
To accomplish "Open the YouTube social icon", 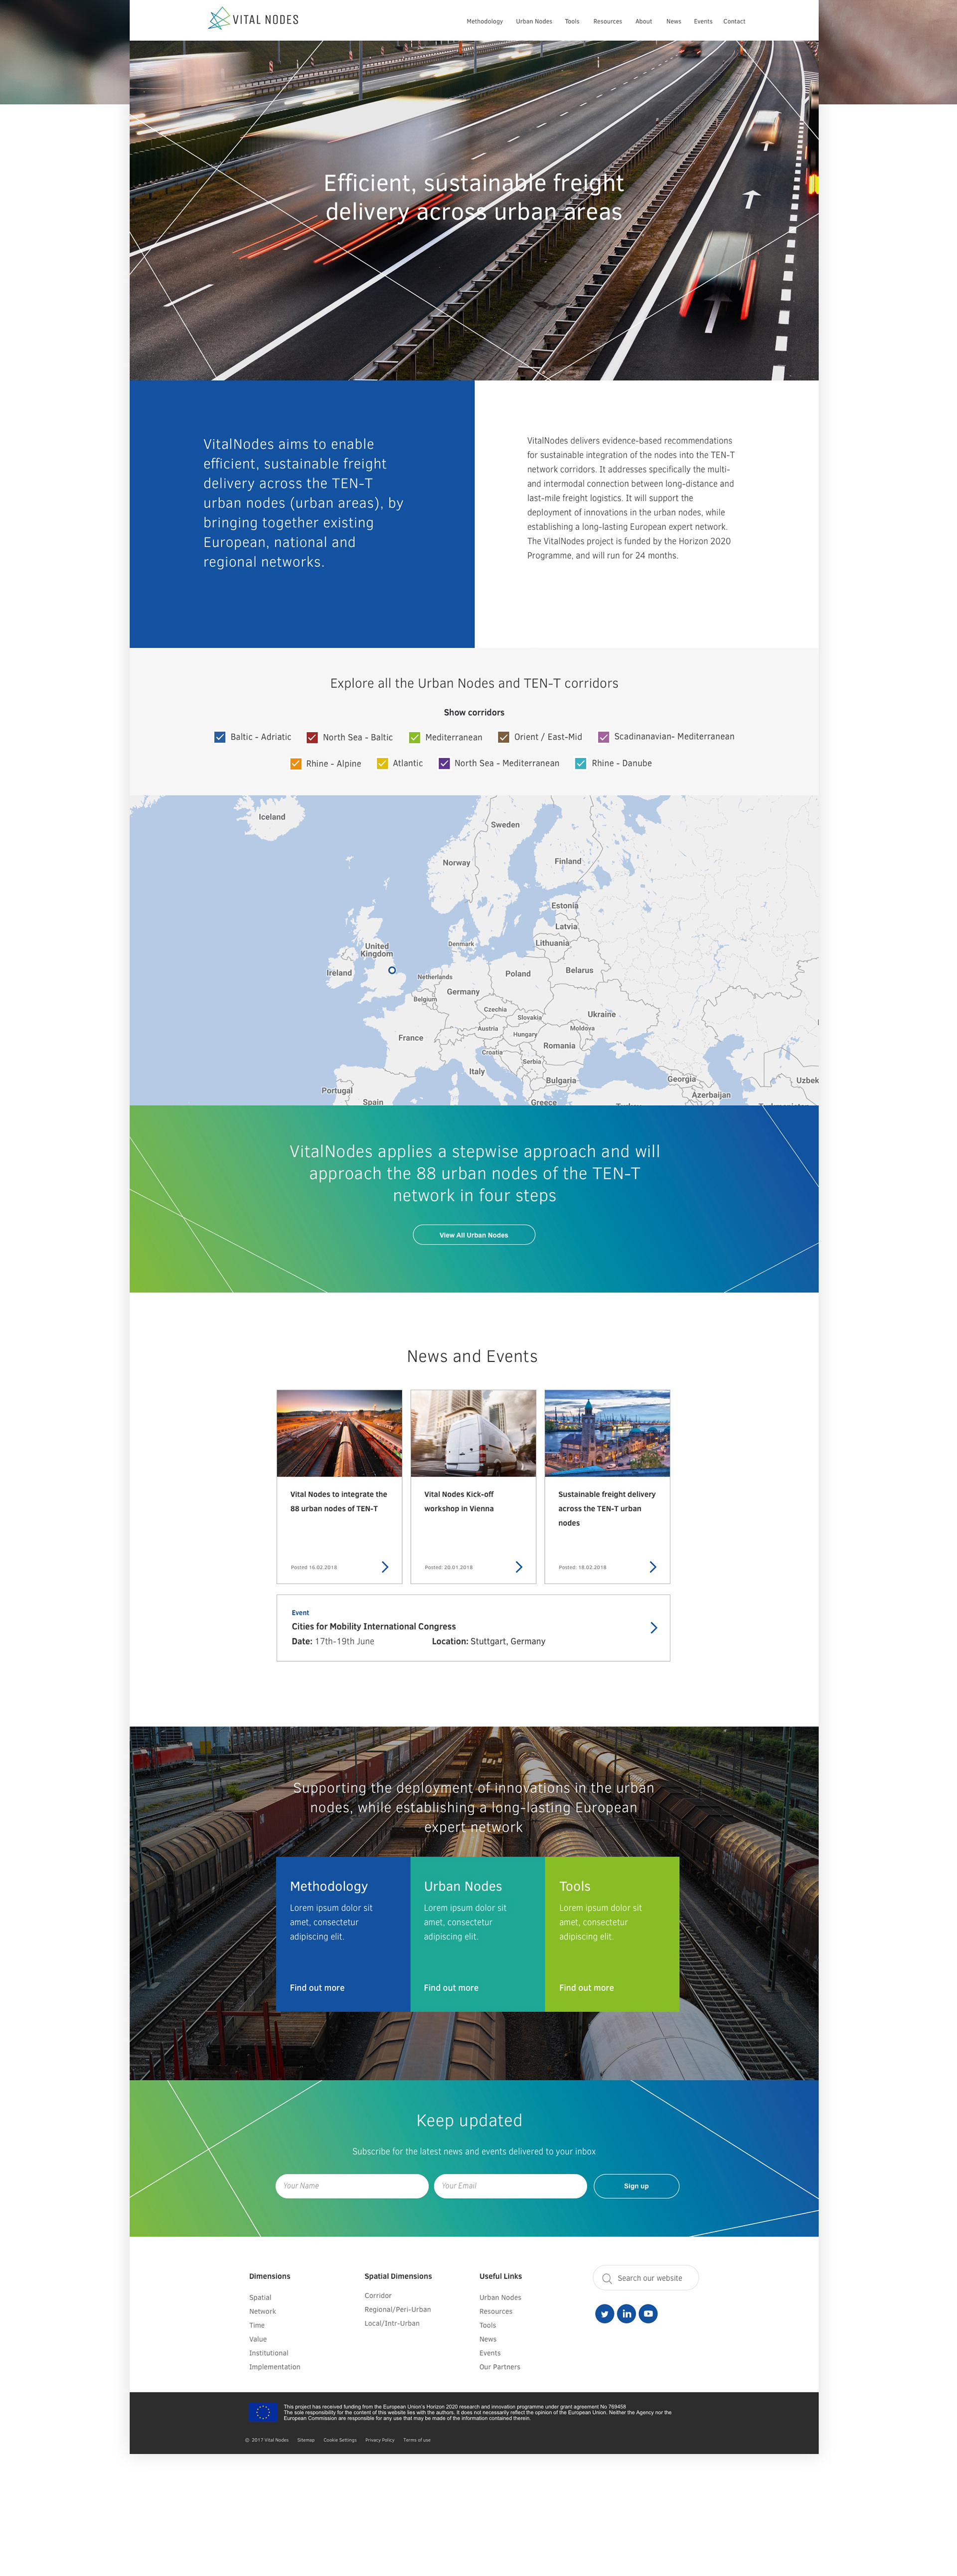I will click(648, 2313).
